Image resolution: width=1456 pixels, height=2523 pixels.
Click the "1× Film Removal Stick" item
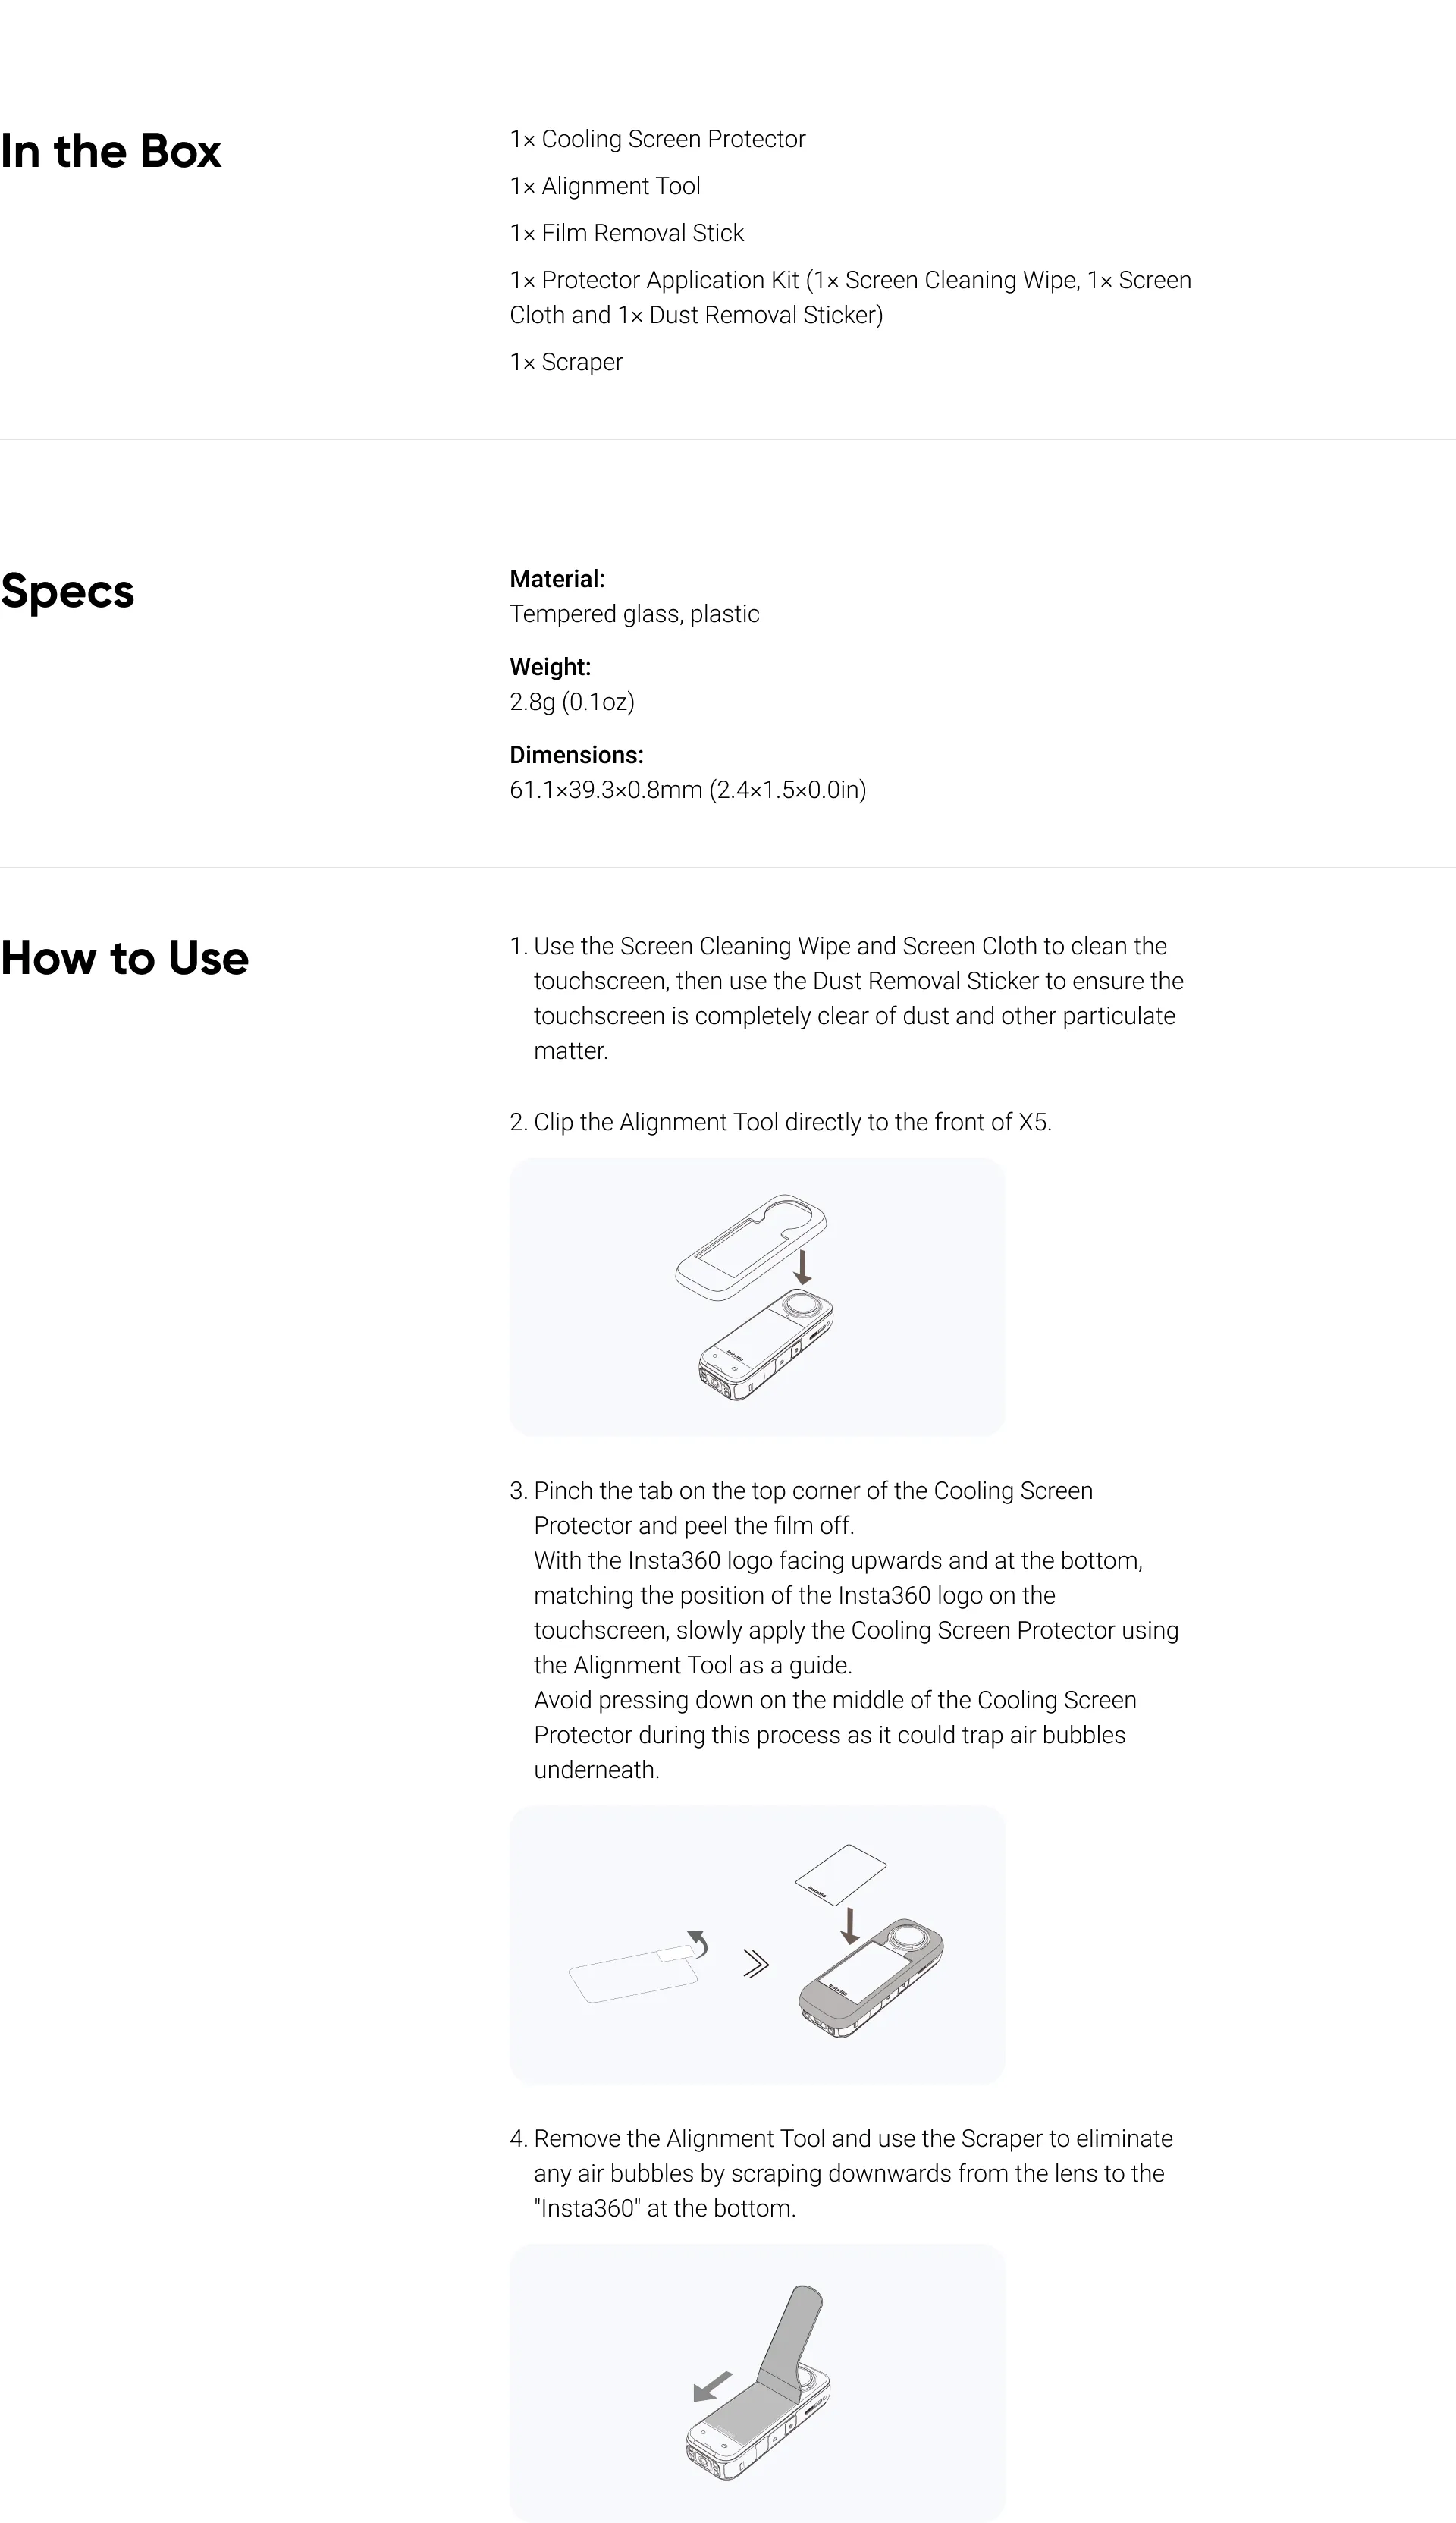pyautogui.click(x=626, y=233)
